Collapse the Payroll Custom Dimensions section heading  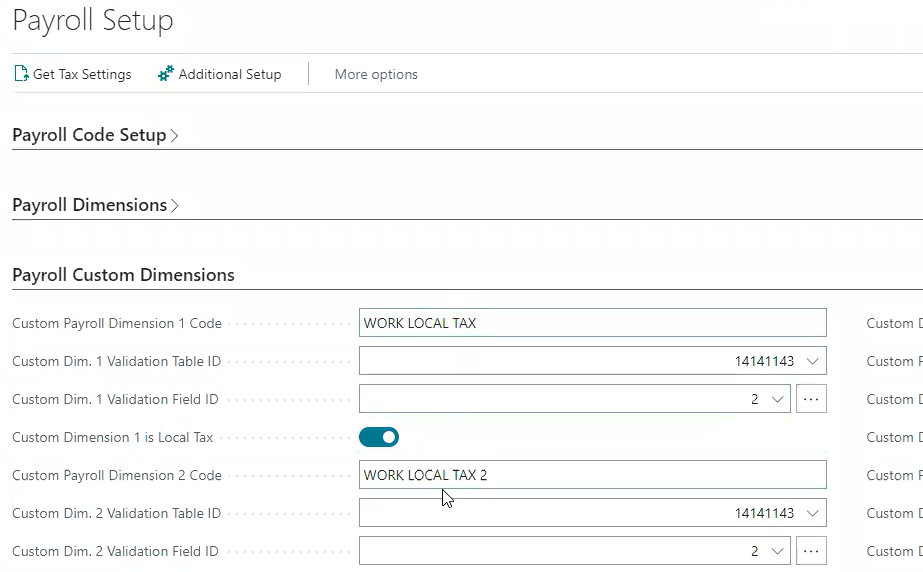click(x=123, y=275)
